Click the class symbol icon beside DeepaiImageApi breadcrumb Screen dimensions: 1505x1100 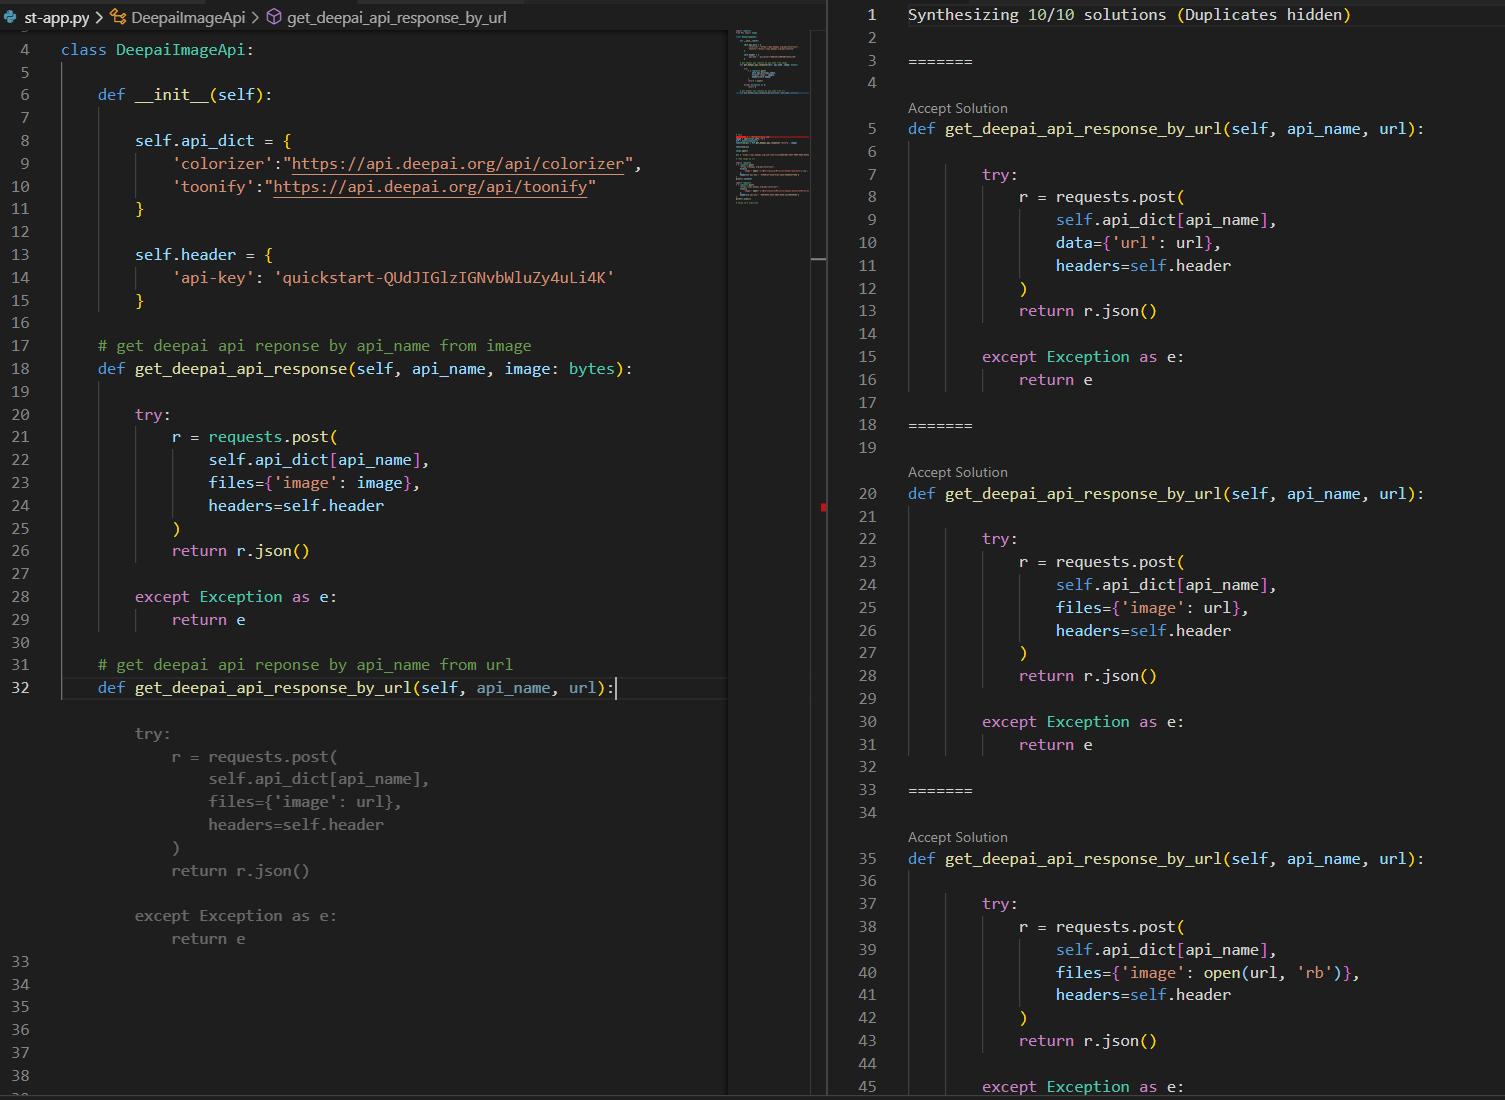click(x=118, y=17)
